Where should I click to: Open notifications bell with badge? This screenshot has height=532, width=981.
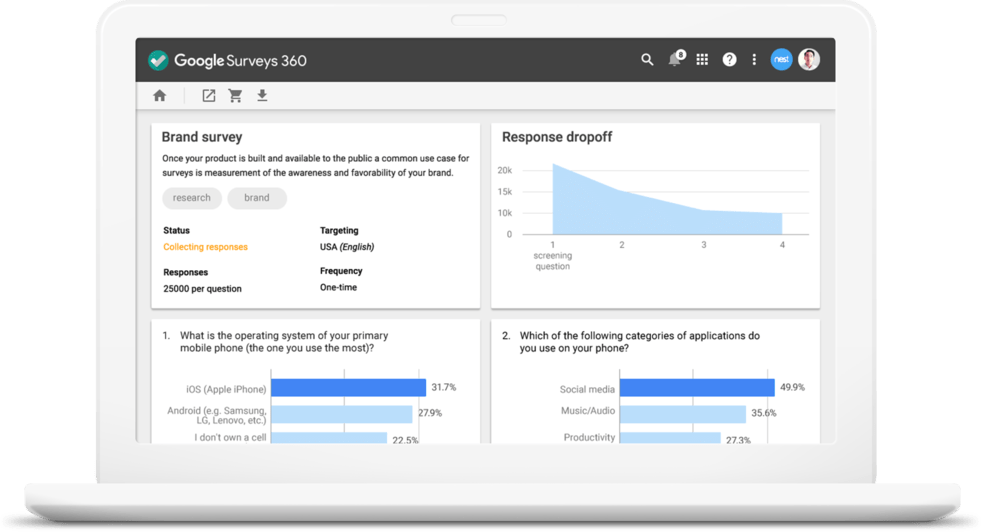click(x=675, y=60)
